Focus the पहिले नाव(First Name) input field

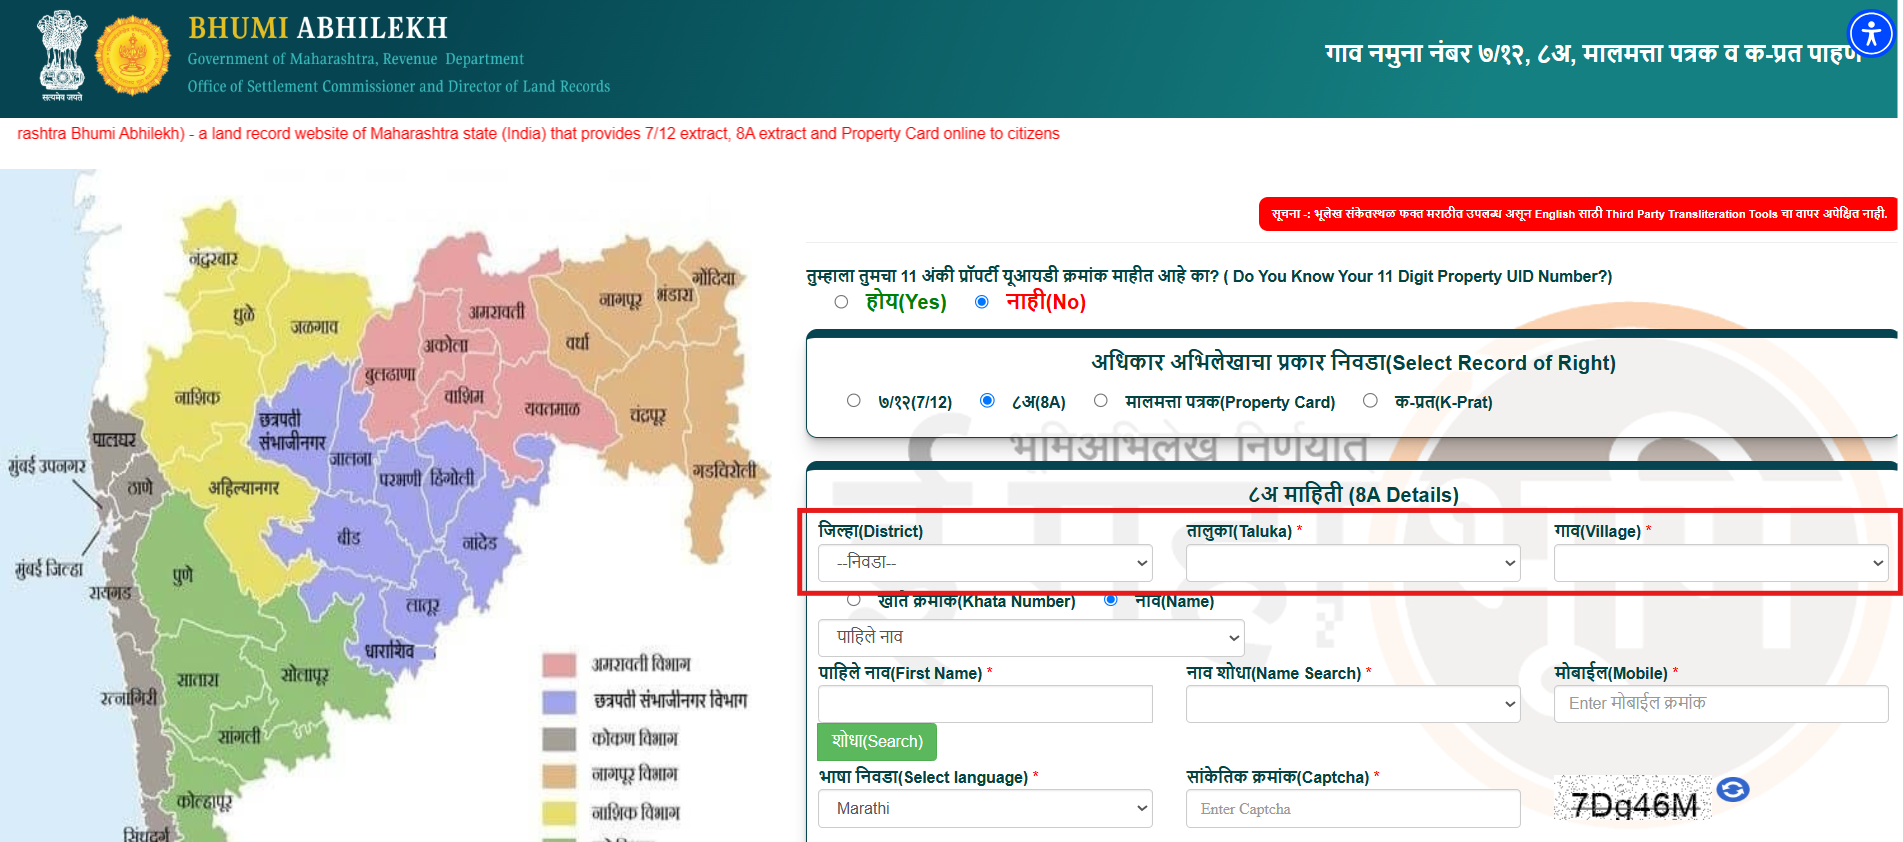point(985,704)
